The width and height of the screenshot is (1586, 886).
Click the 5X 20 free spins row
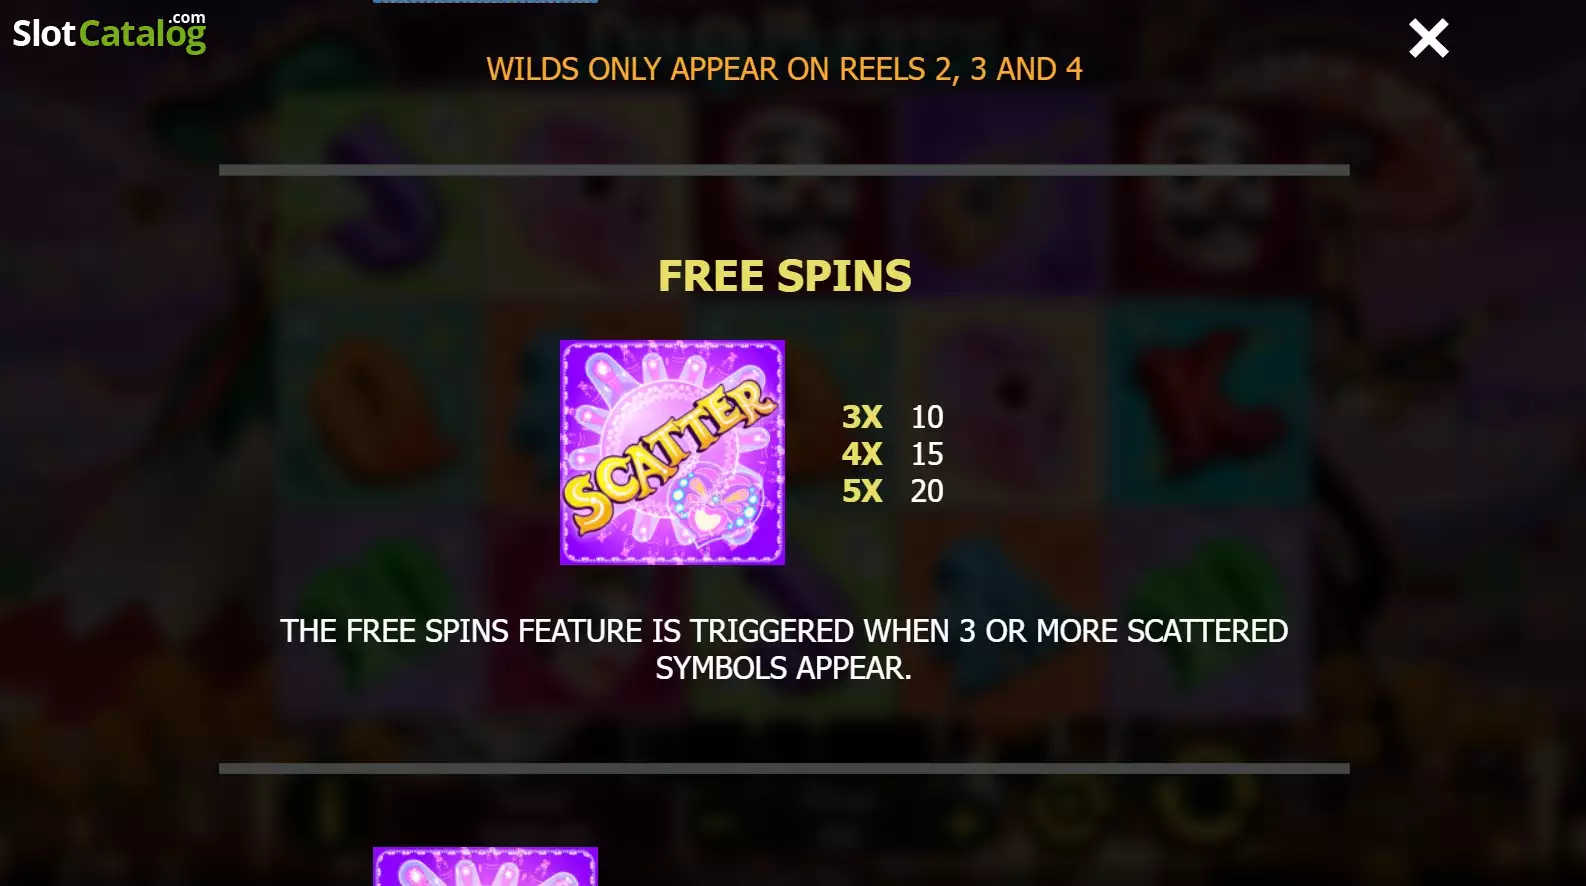pos(892,491)
